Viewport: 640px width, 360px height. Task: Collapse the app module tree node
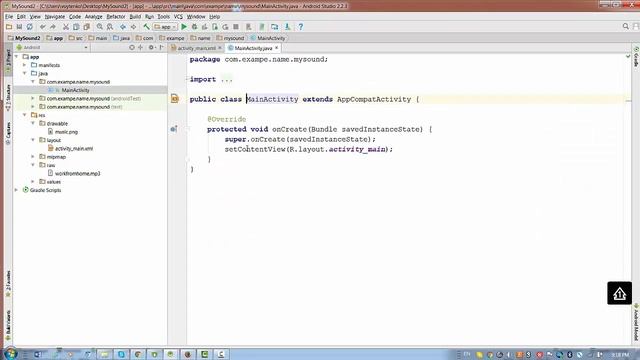coord(17,57)
